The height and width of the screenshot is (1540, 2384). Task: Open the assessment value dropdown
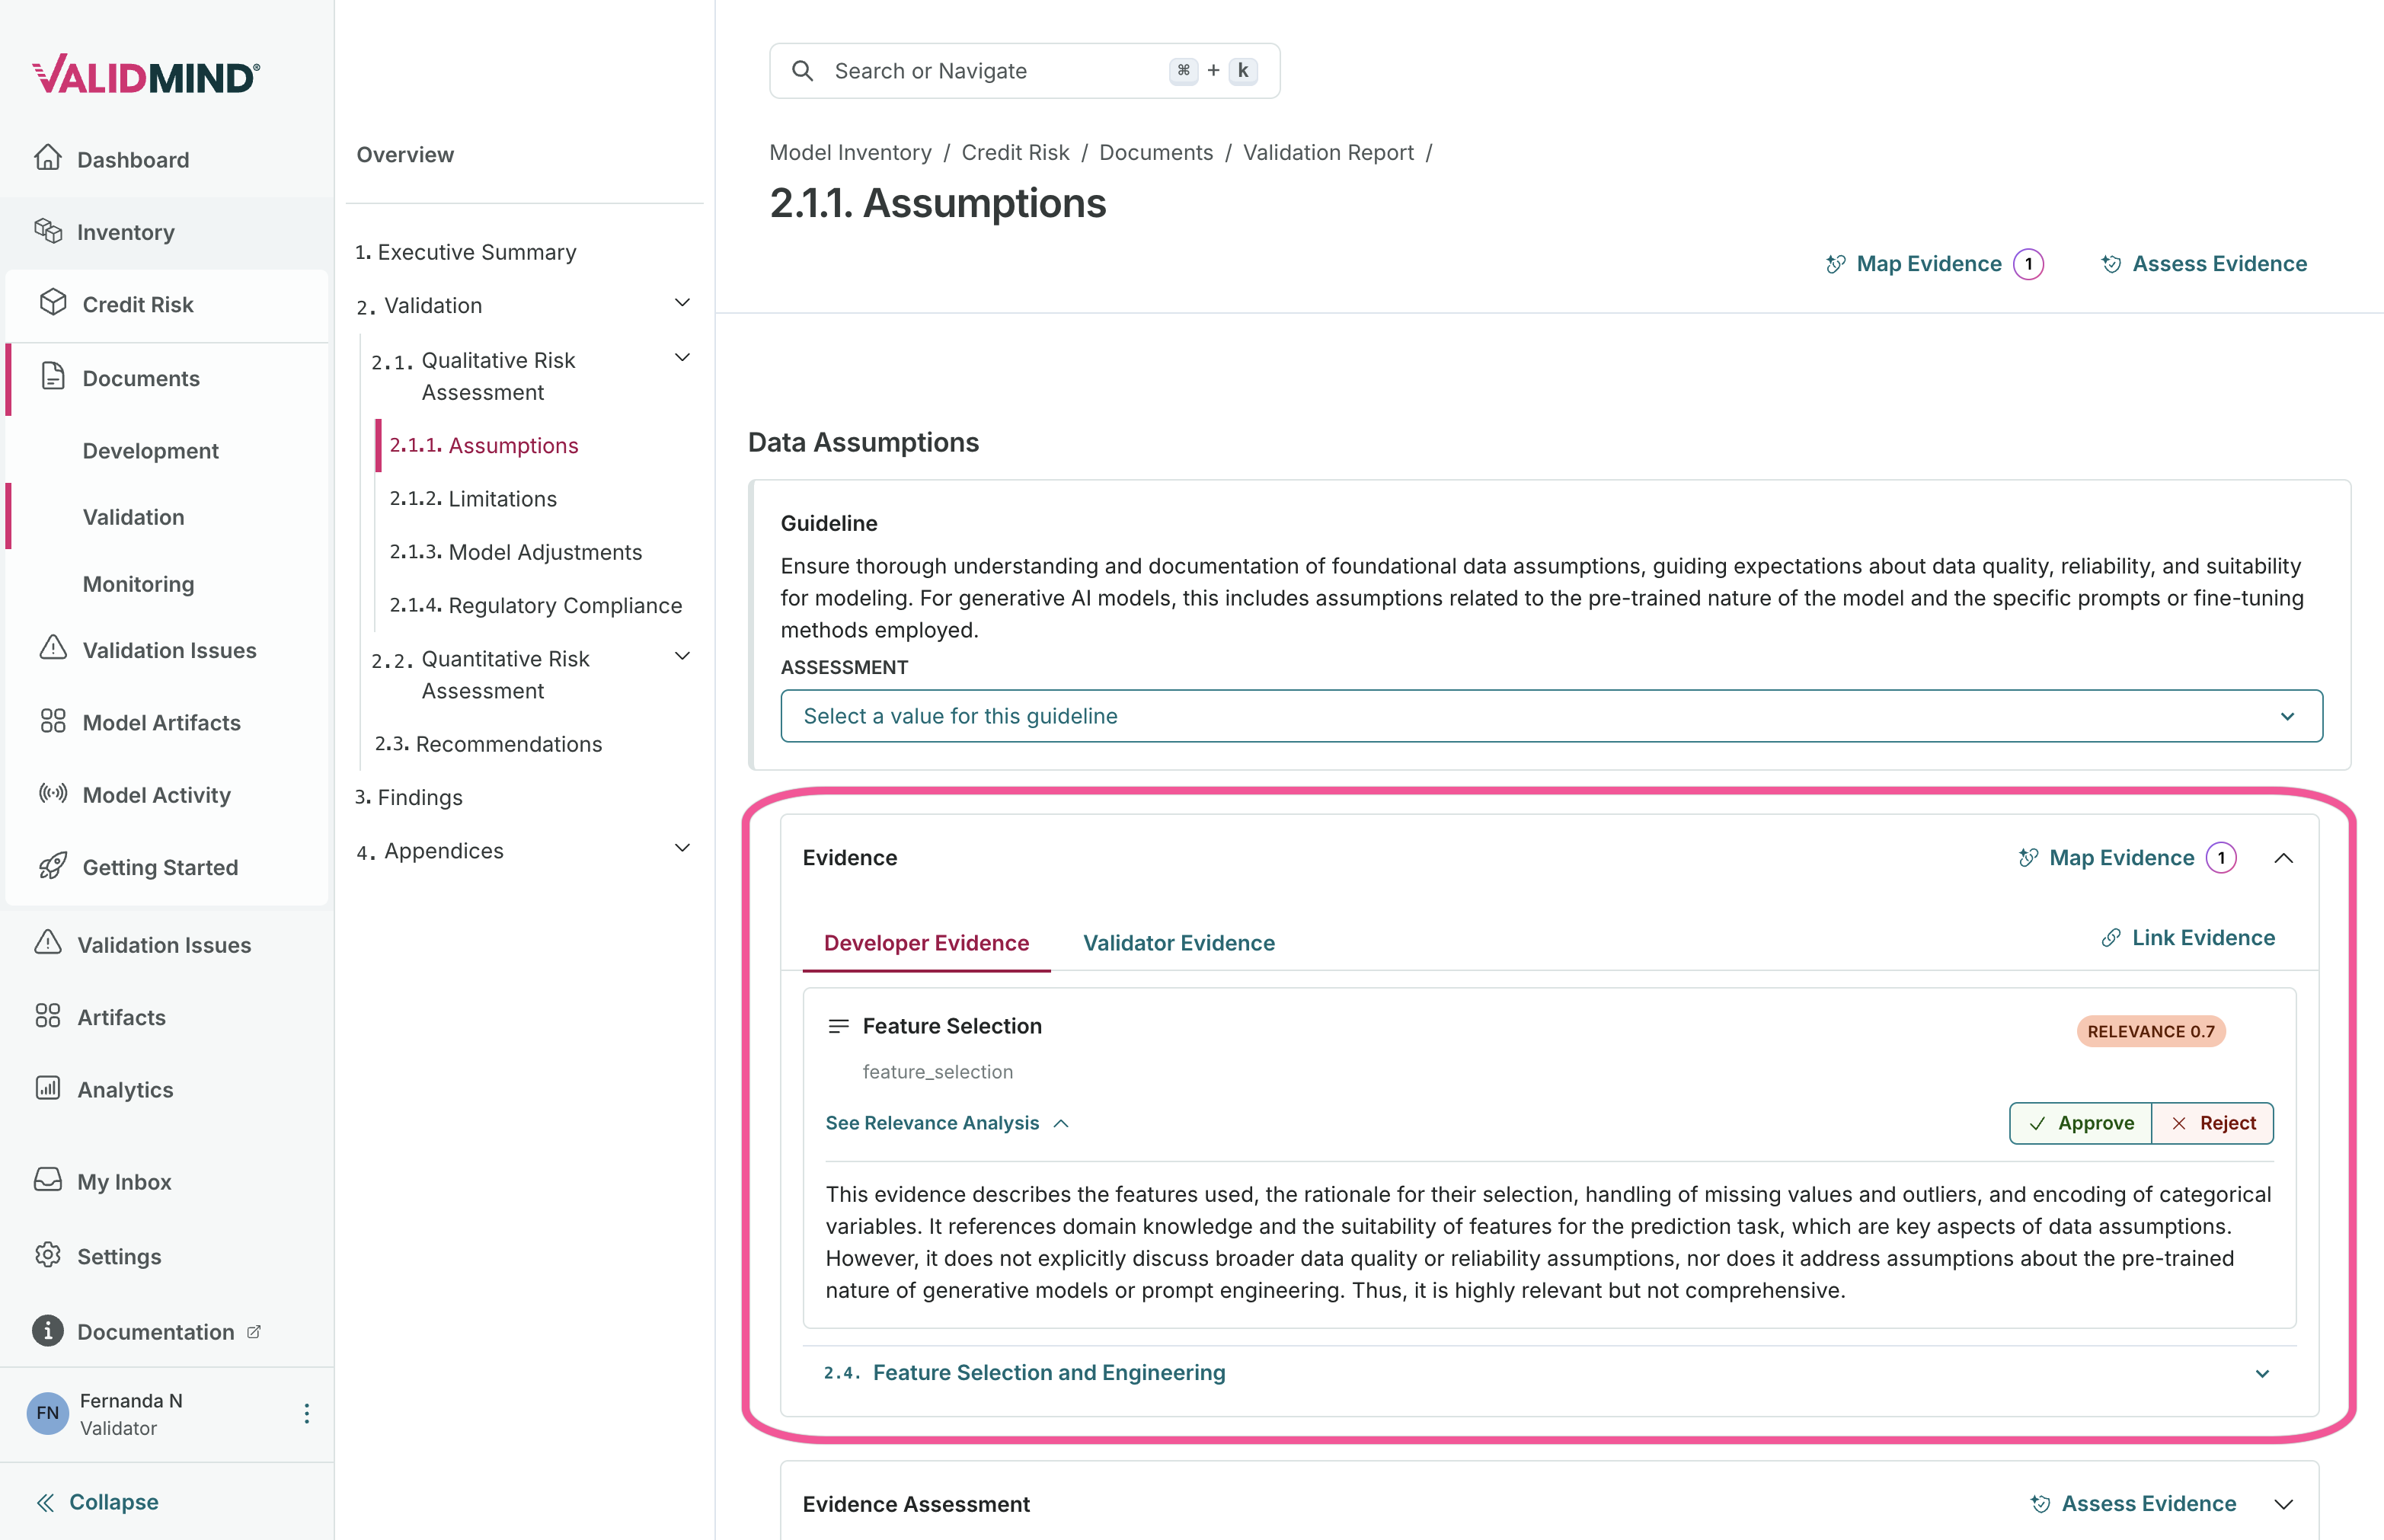click(1551, 716)
